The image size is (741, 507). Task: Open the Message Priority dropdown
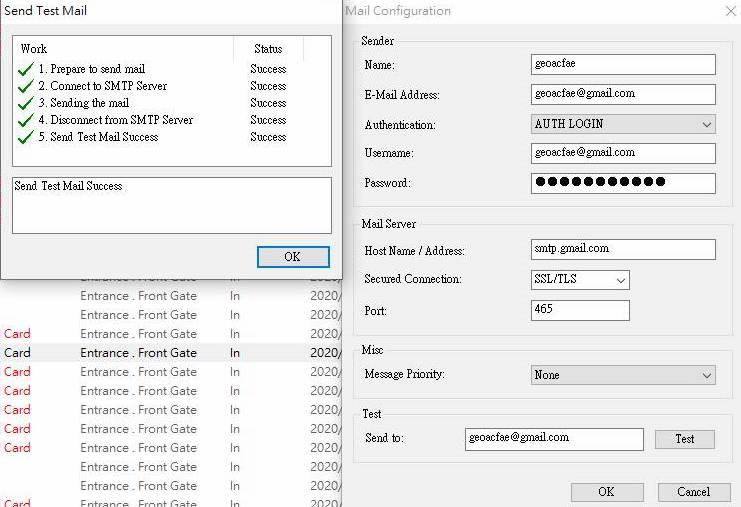tap(623, 375)
